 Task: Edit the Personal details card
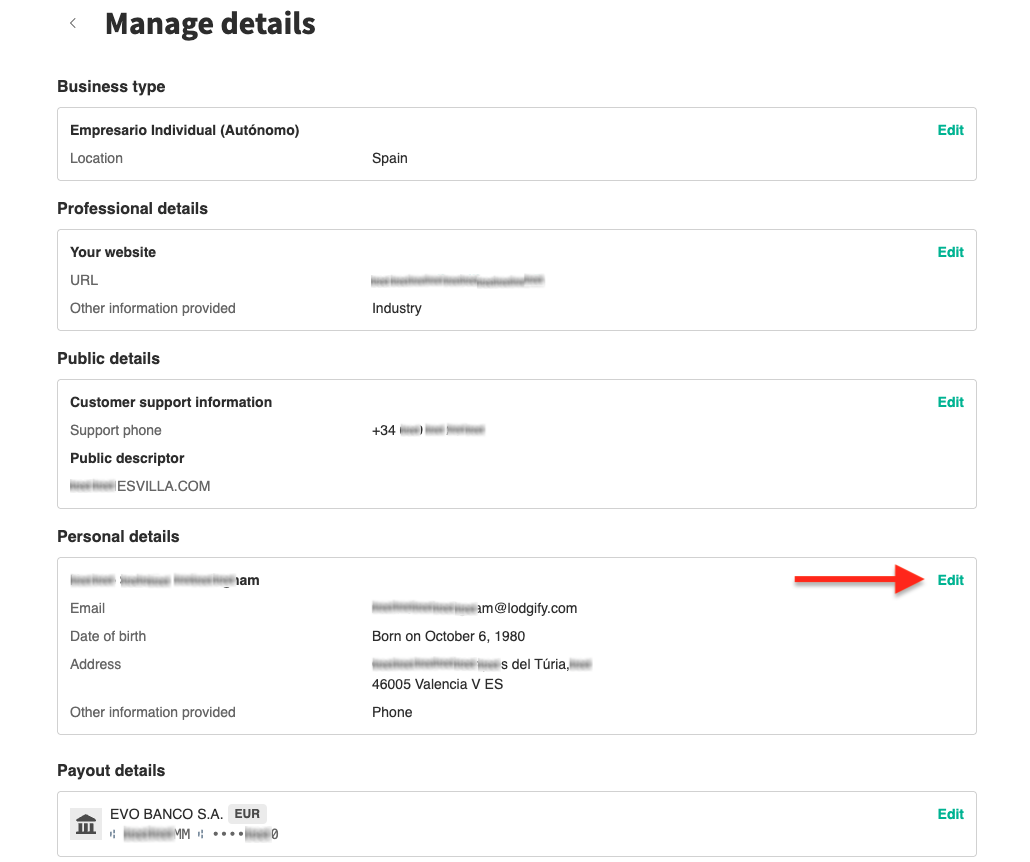950,580
